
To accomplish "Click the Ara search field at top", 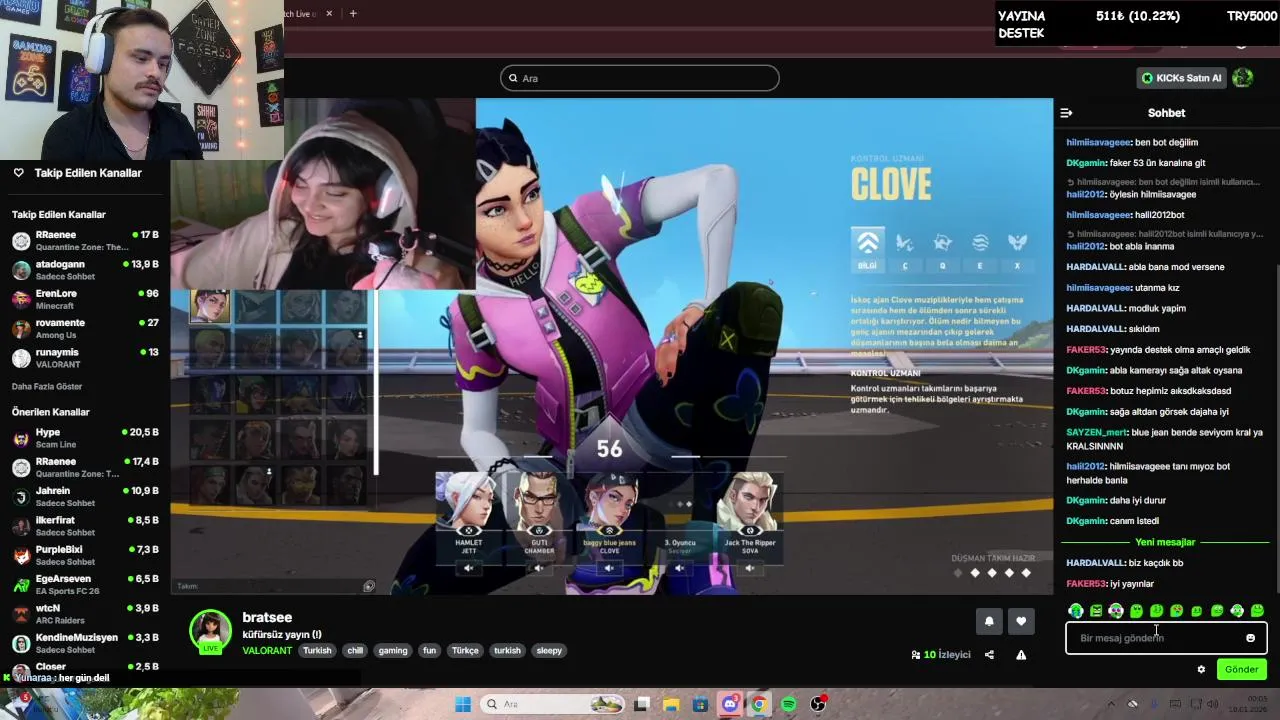I will 640,78.
